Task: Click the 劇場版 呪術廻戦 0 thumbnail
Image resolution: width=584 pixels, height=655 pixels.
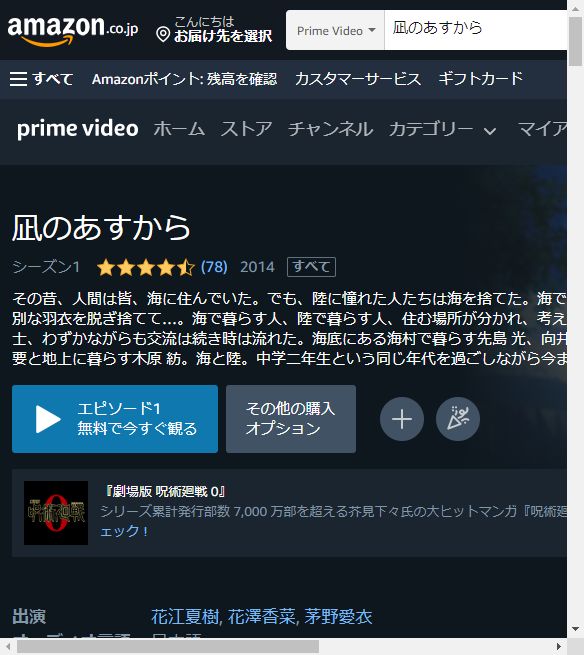Action: 56,513
